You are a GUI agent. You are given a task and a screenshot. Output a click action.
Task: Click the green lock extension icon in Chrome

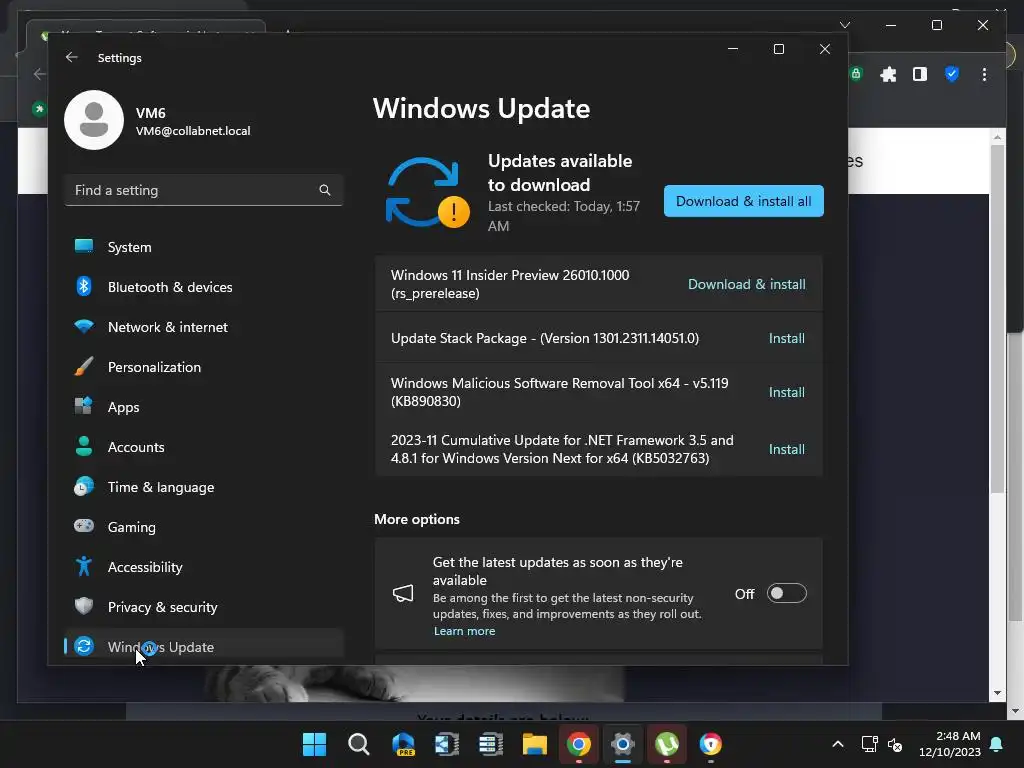point(856,74)
